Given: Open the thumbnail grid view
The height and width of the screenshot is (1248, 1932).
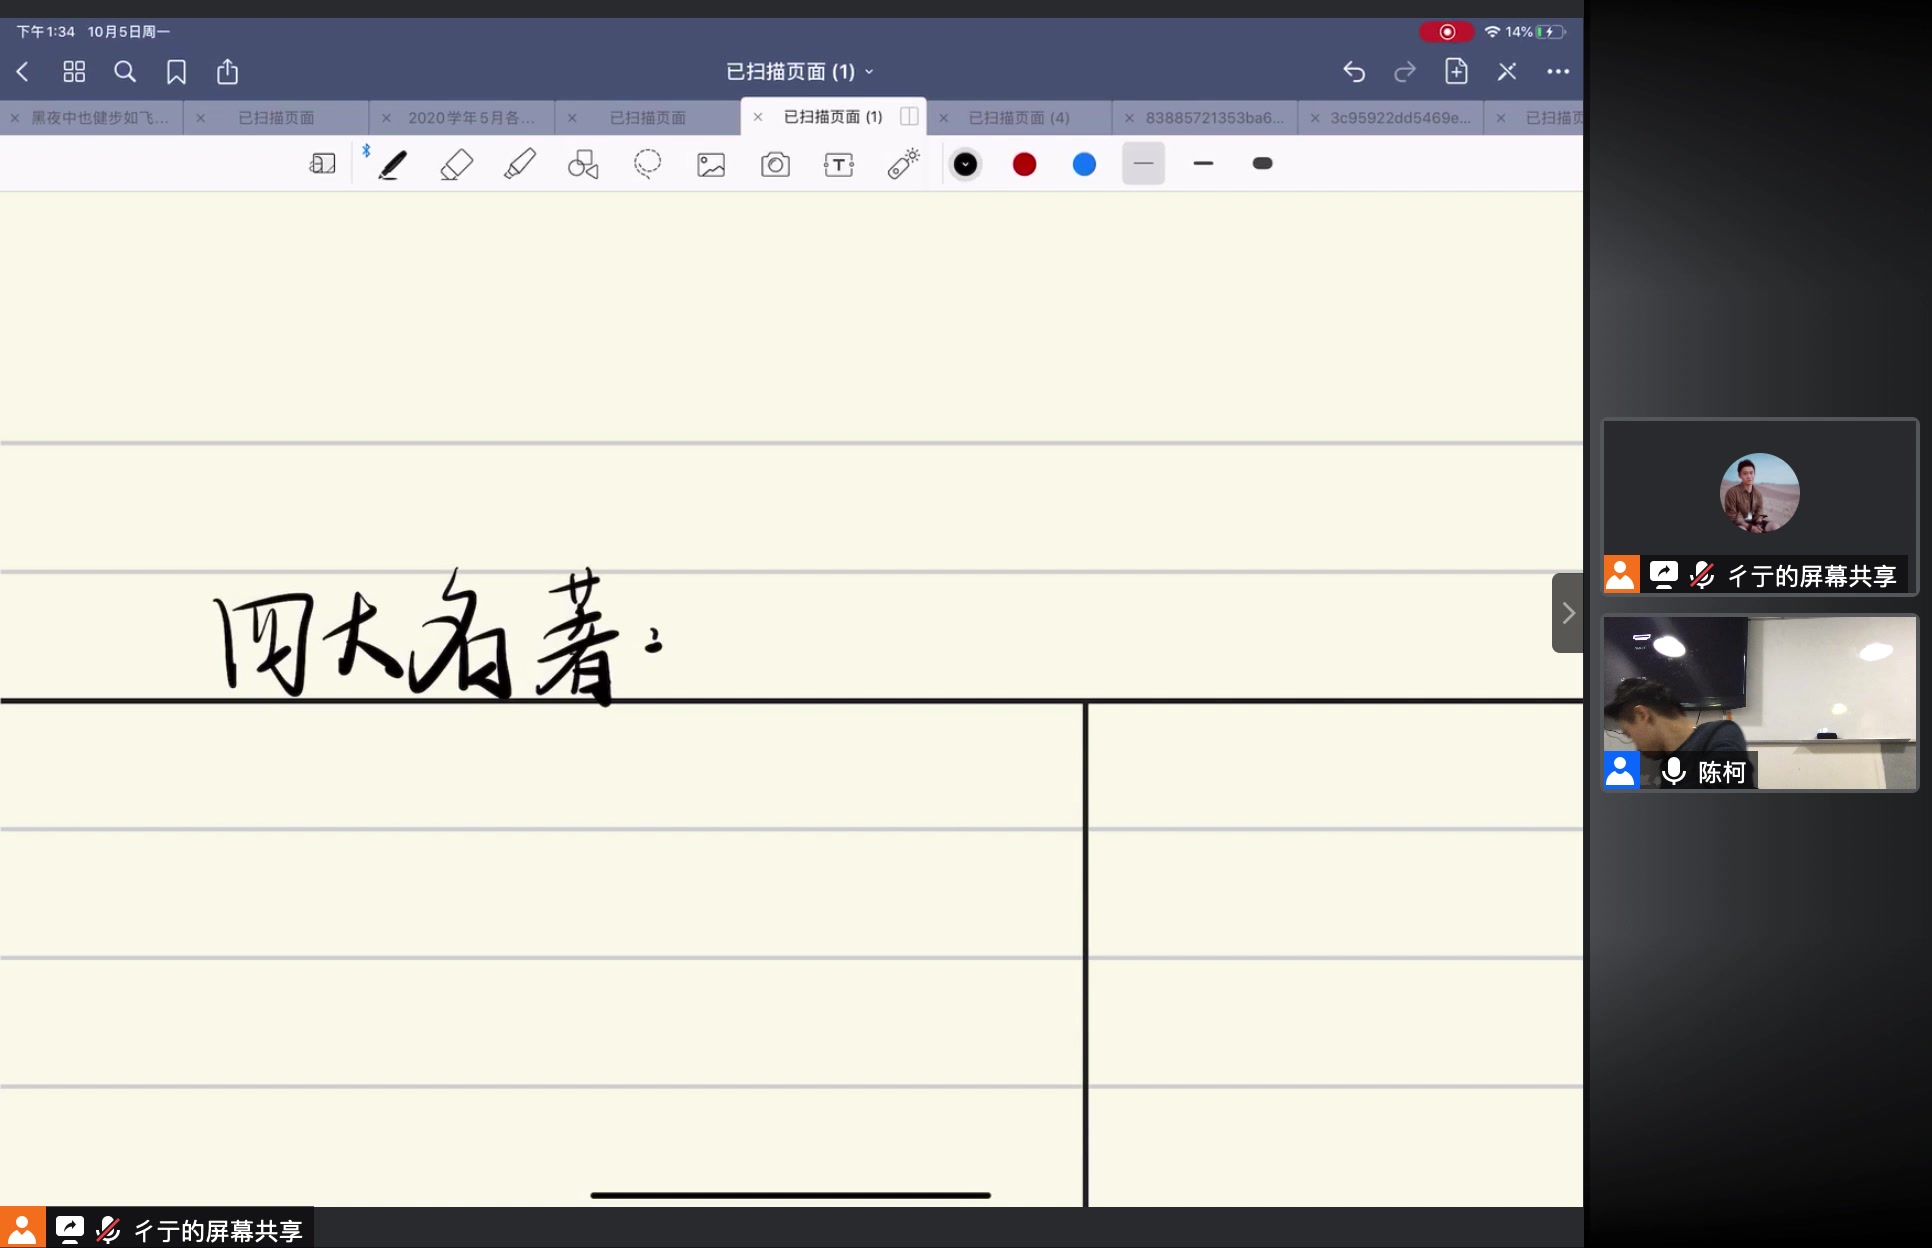Looking at the screenshot, I should click(74, 72).
